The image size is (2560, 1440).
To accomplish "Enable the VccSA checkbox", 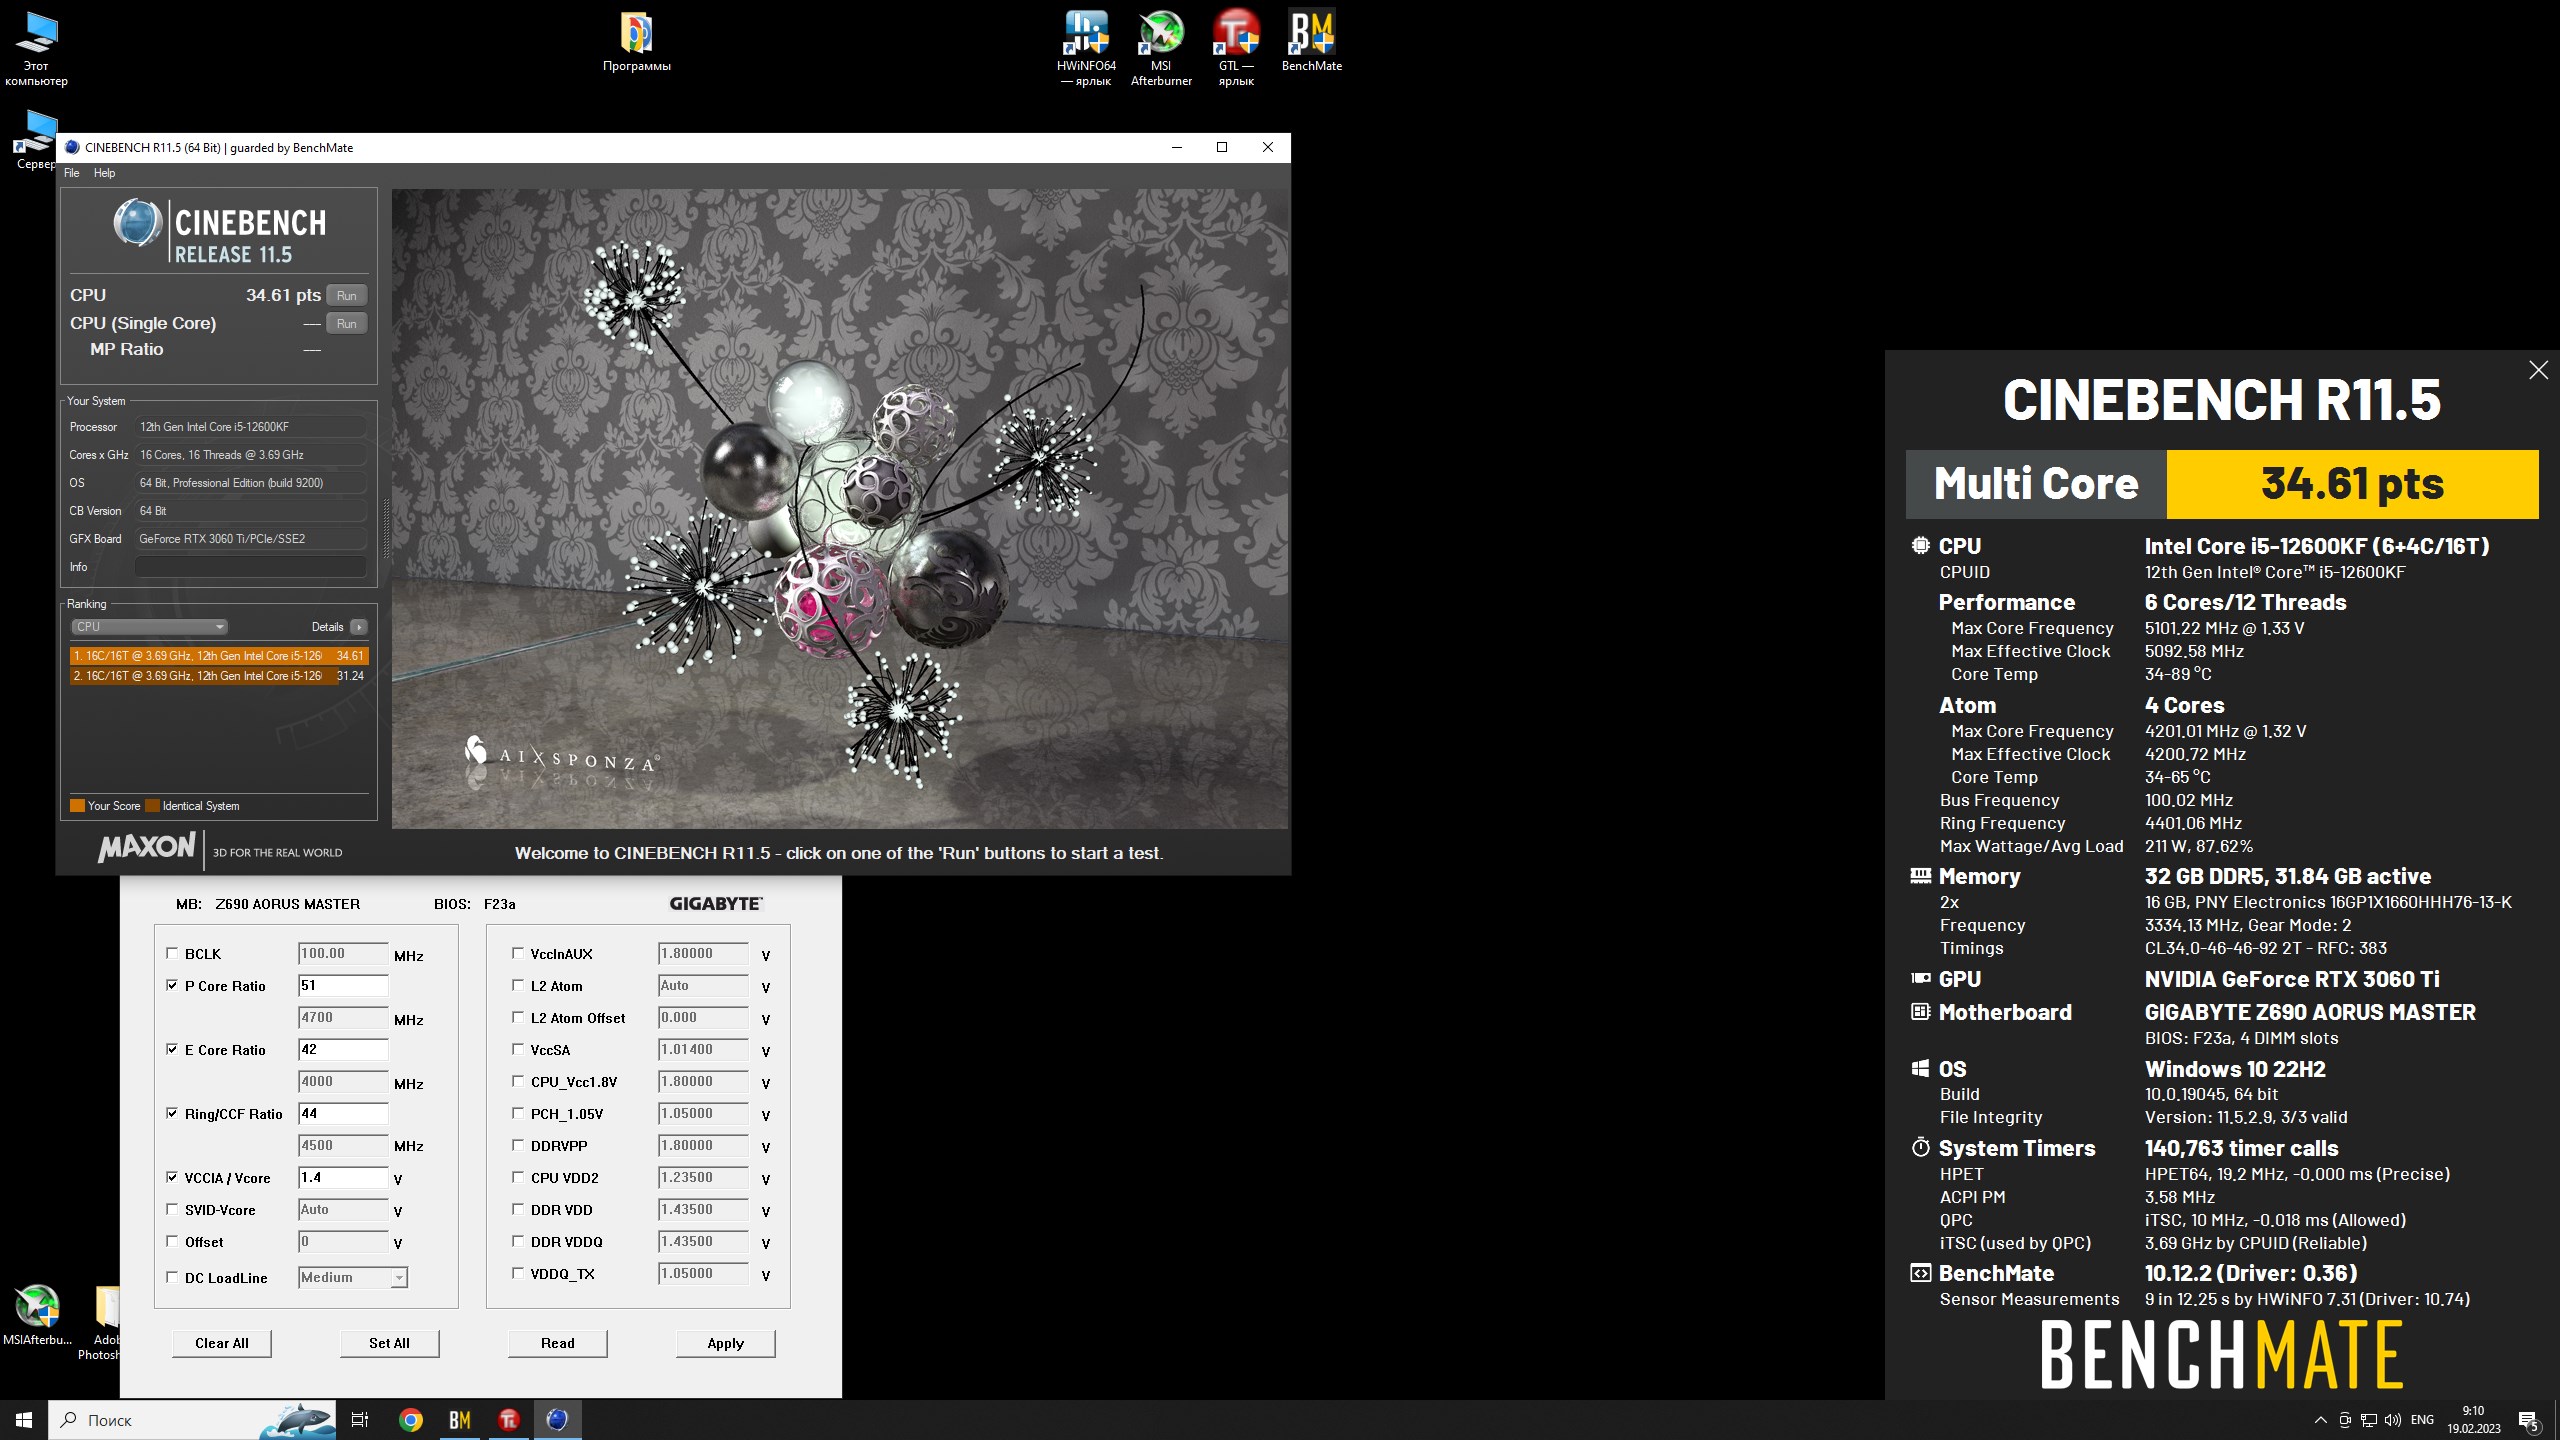I will point(518,1049).
